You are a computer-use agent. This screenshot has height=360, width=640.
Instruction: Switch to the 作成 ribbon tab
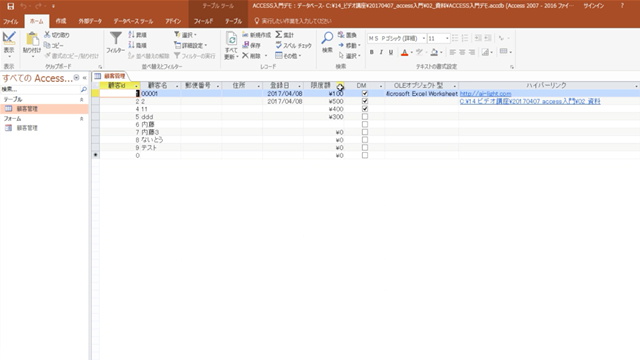pos(61,21)
